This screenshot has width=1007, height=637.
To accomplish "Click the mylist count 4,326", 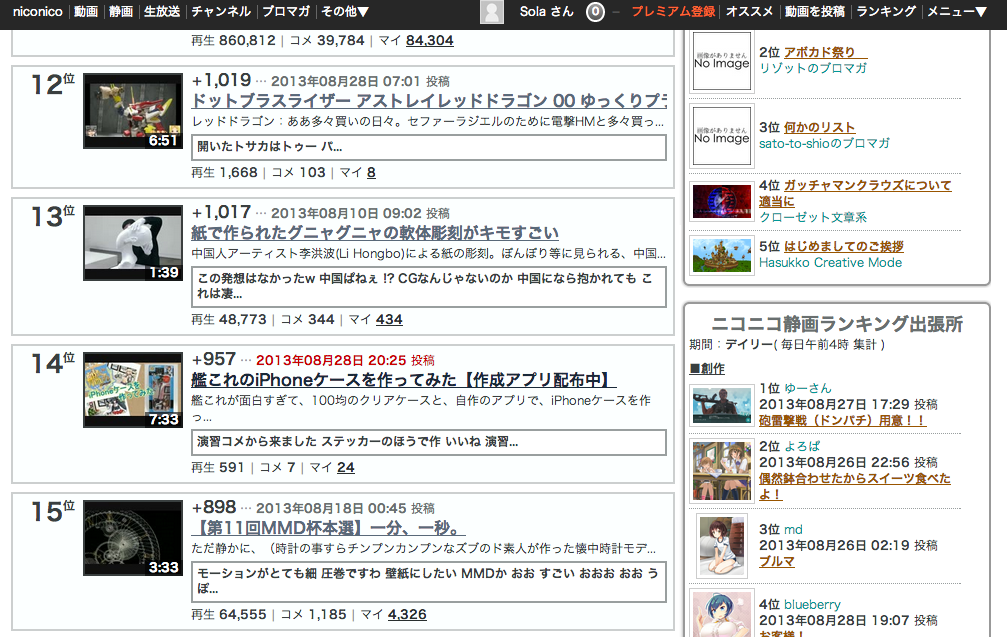I will 407,615.
